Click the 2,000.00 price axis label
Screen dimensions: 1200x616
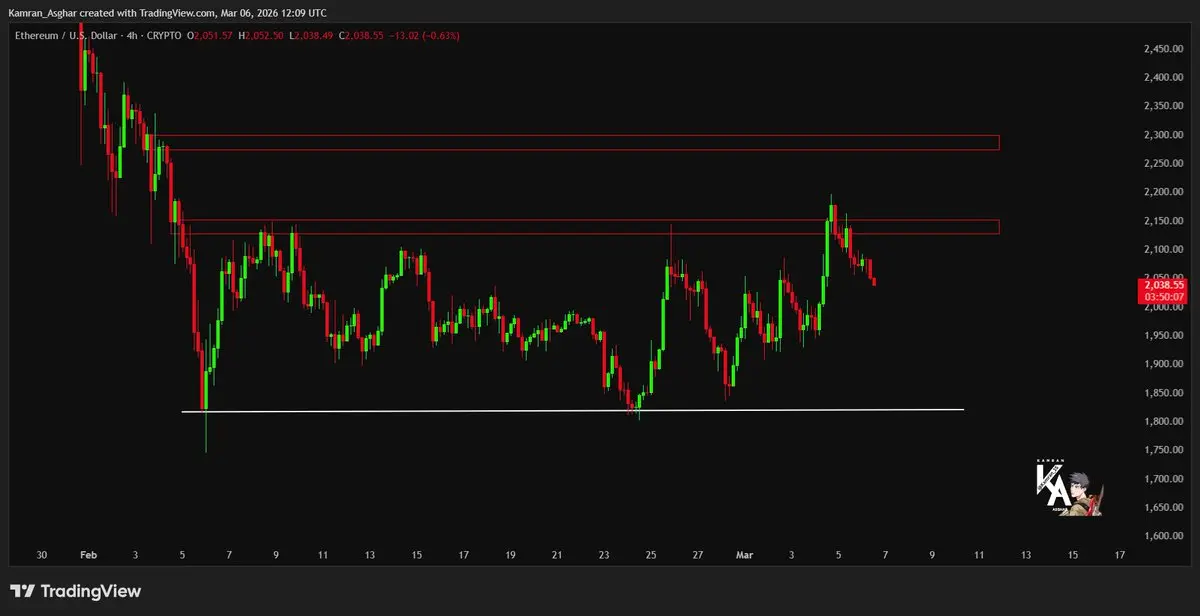tap(1163, 307)
